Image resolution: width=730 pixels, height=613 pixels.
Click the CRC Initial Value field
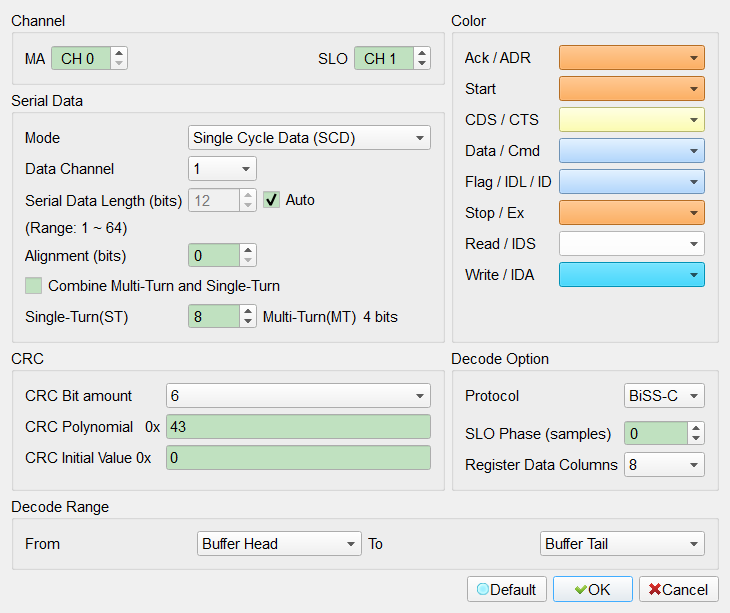[x=298, y=458]
